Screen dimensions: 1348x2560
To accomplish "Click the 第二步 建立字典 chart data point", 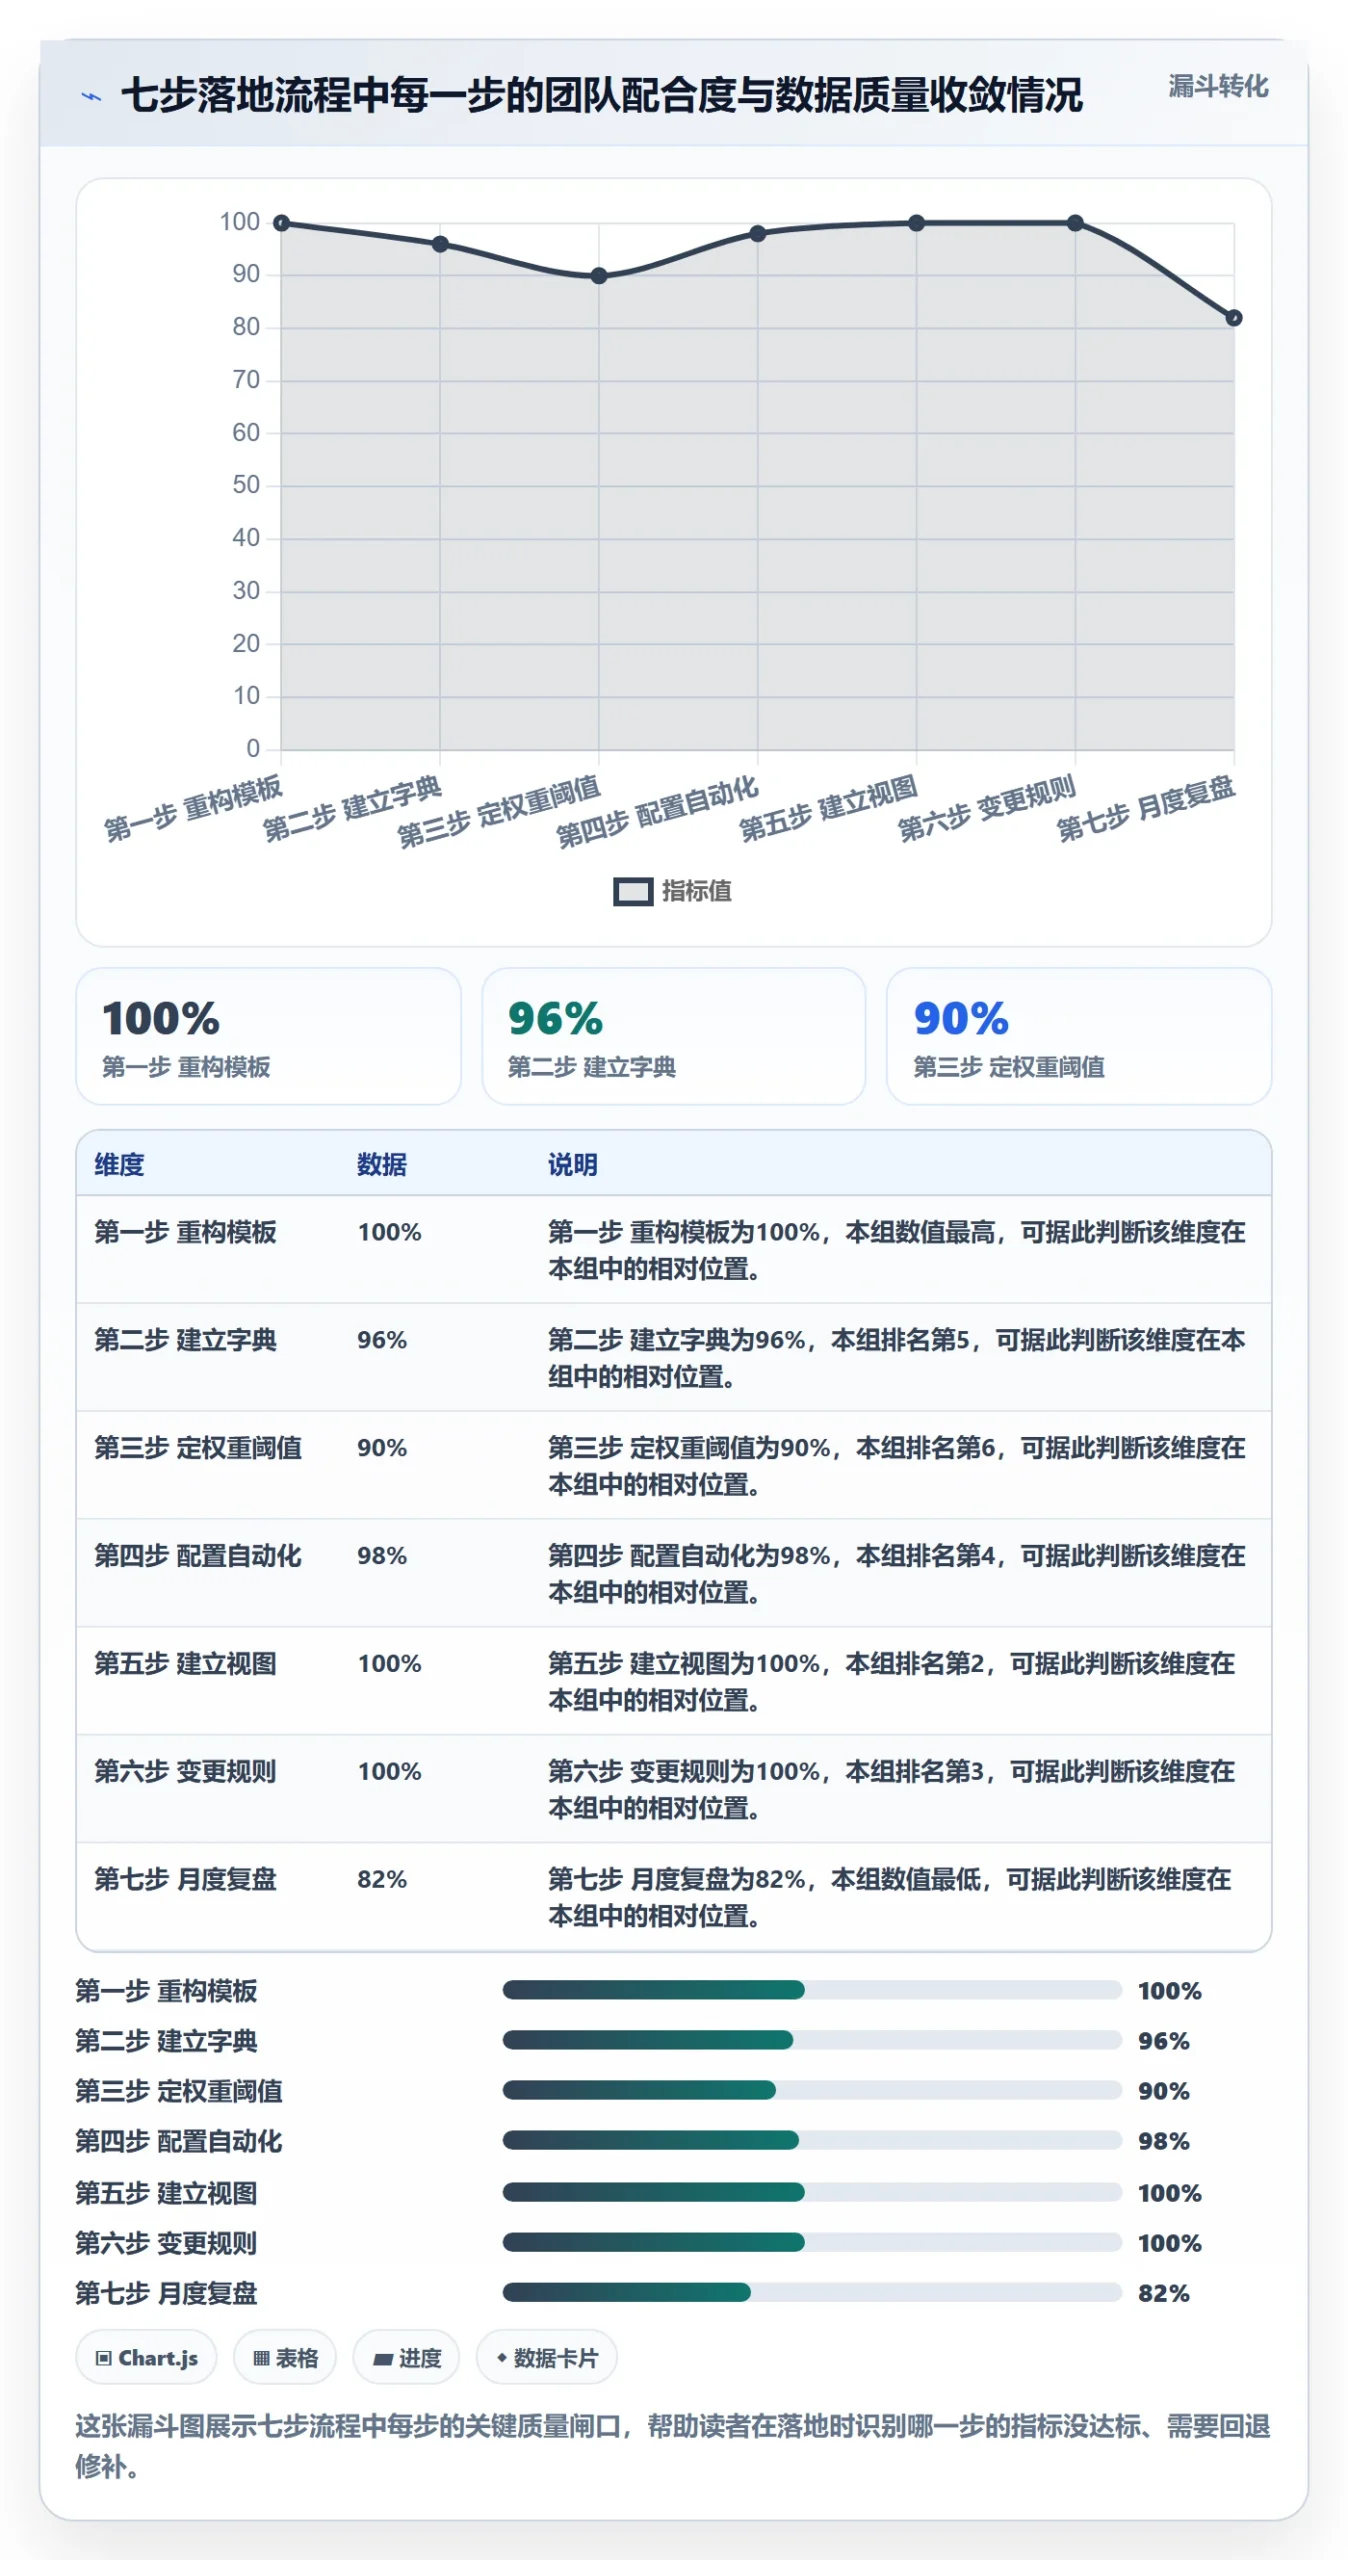I will [440, 244].
